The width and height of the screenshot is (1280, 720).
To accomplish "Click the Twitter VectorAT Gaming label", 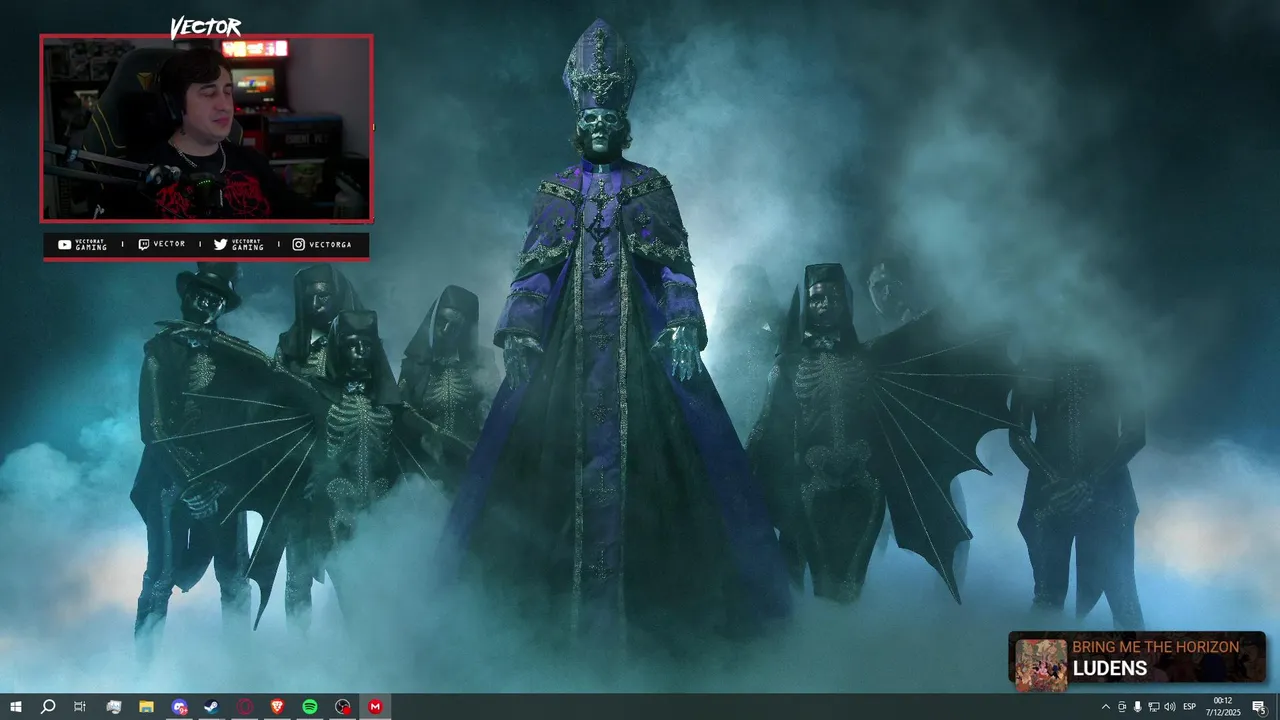I will click(239, 245).
